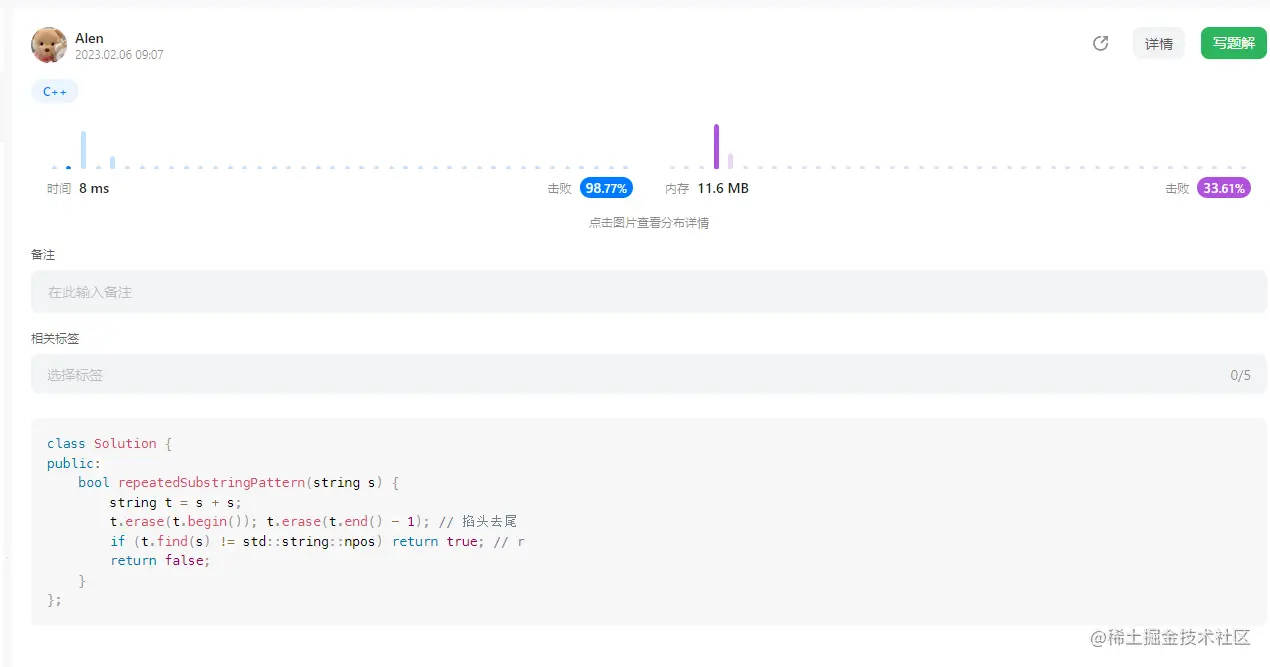Click the 'return false;' code line
The height and width of the screenshot is (667, 1270).
click(x=160, y=560)
